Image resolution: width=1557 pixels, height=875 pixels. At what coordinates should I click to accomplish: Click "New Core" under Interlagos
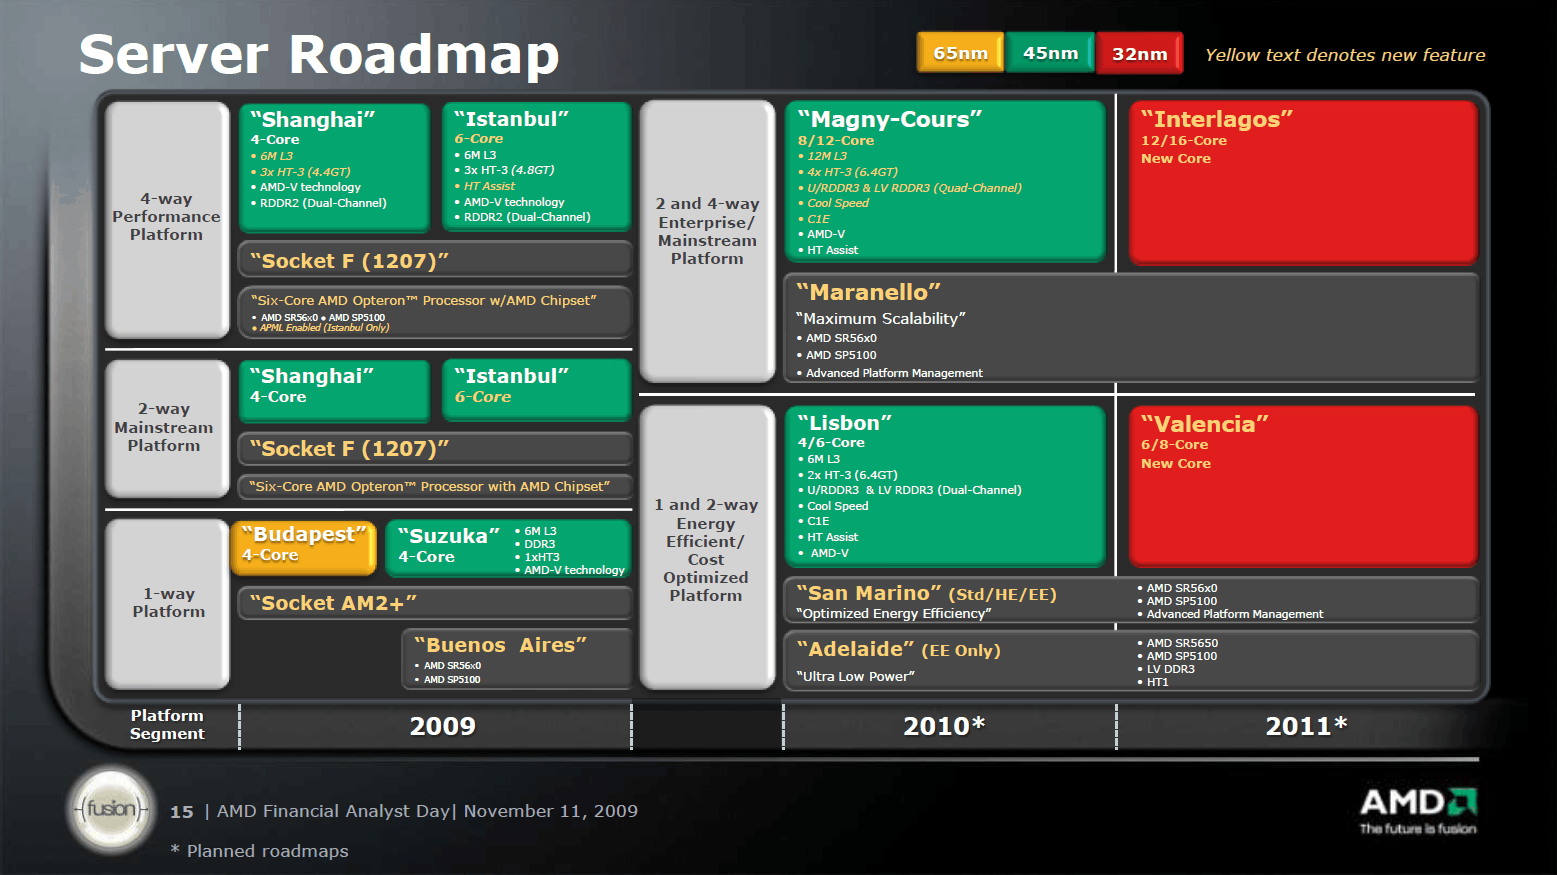1176,159
